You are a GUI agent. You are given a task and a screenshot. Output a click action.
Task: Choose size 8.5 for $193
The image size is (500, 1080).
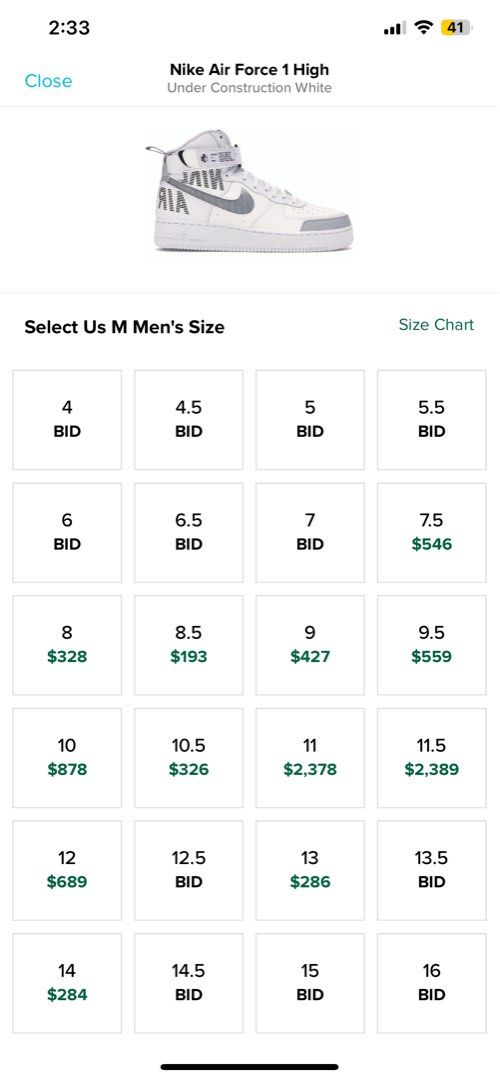(x=189, y=645)
